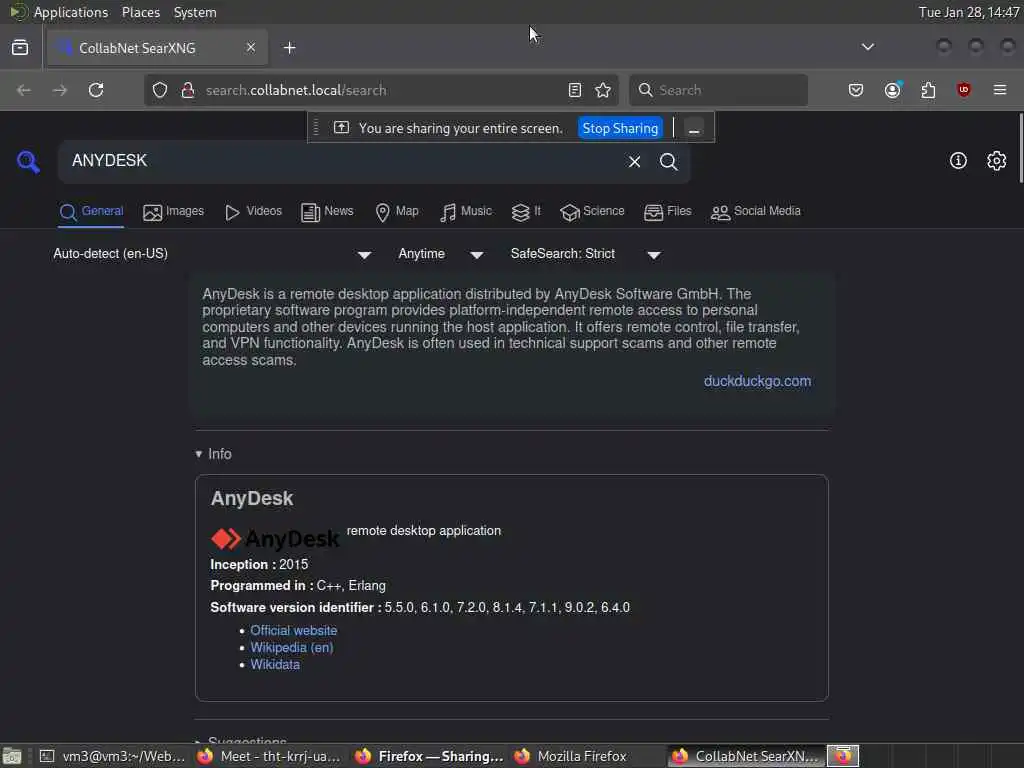This screenshot has width=1024, height=768.
Task: Switch to the Science category
Action: click(592, 212)
